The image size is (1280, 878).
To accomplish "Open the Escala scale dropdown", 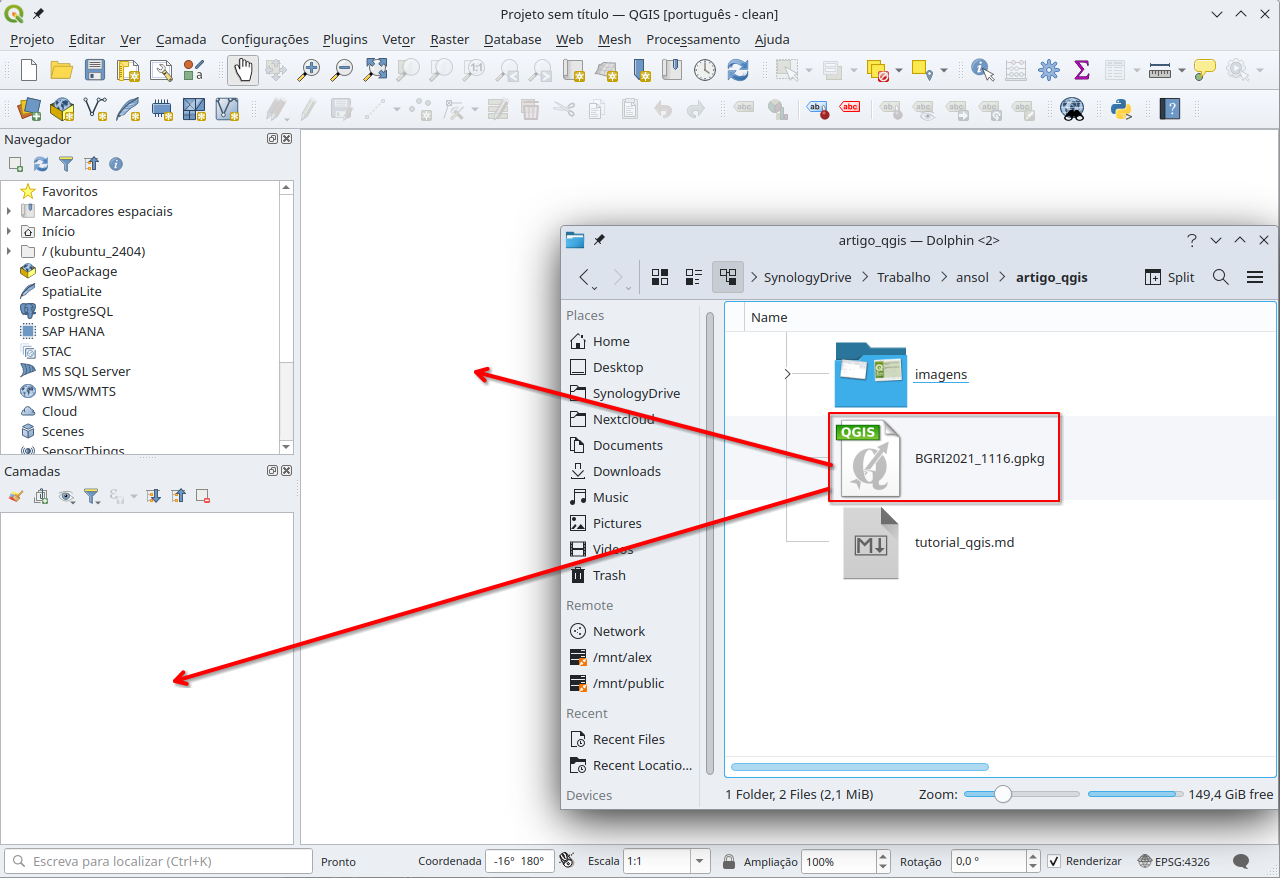I will [700, 861].
